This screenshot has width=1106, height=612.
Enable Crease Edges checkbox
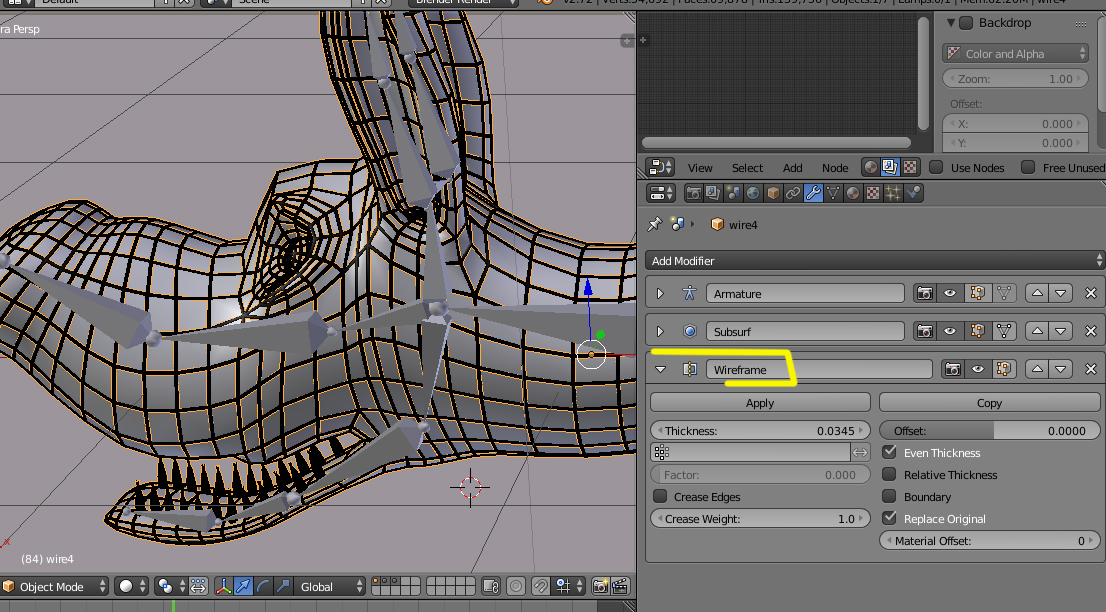tap(660, 497)
